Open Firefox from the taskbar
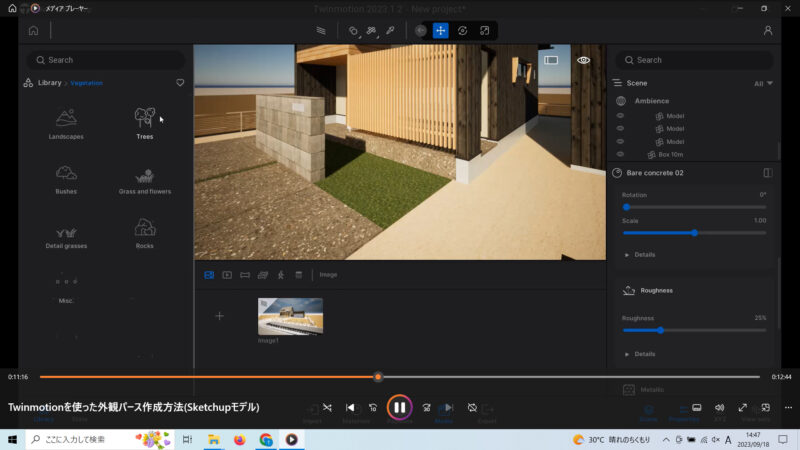 point(239,439)
